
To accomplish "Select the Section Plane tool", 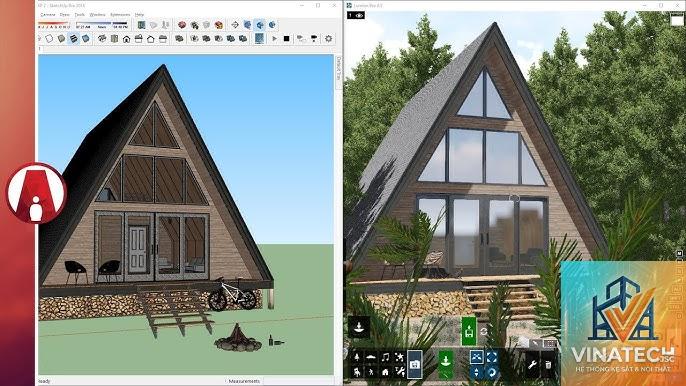I will pyautogui.click(x=141, y=25).
